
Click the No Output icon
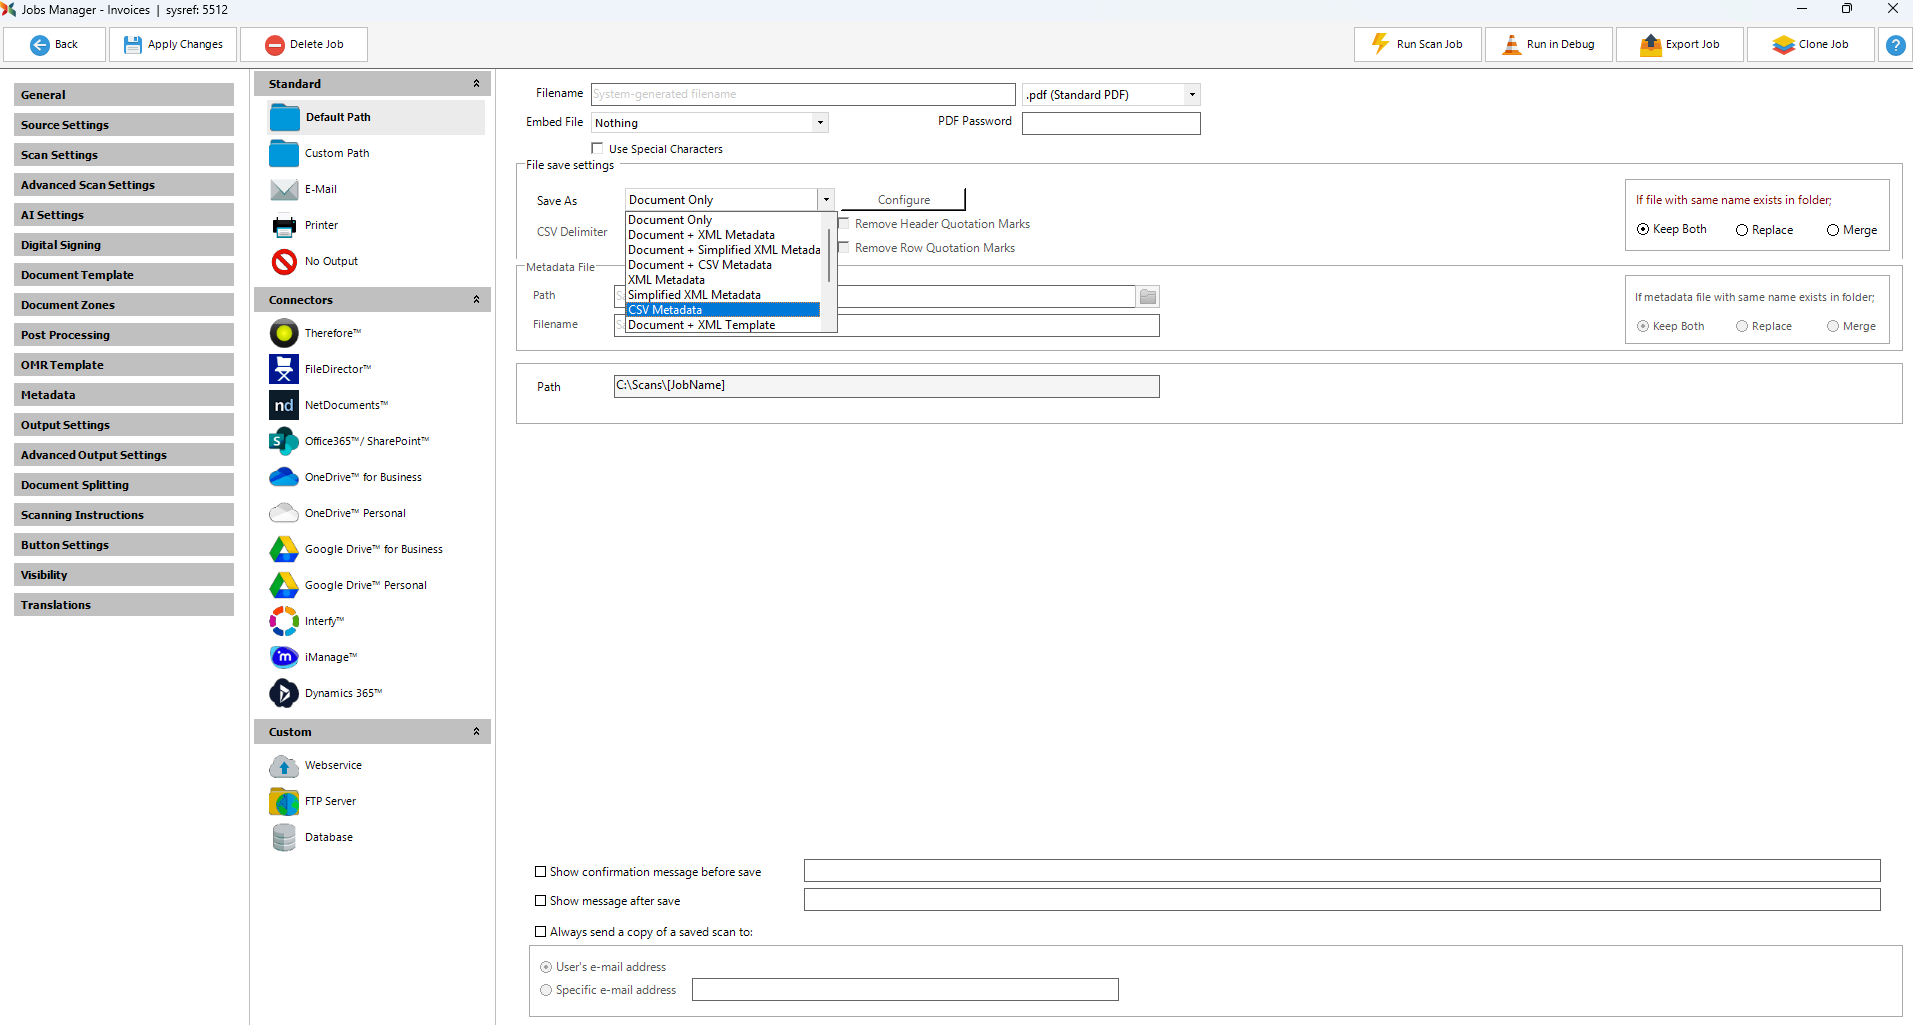[x=284, y=261]
